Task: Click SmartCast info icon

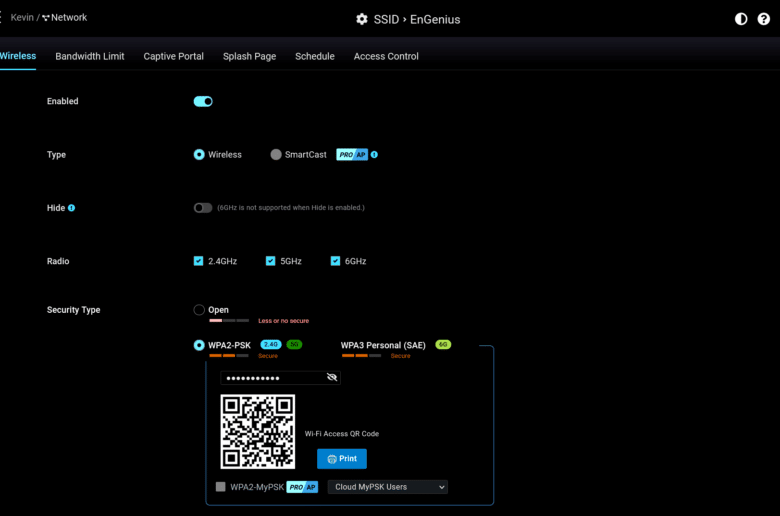Action: 374,155
